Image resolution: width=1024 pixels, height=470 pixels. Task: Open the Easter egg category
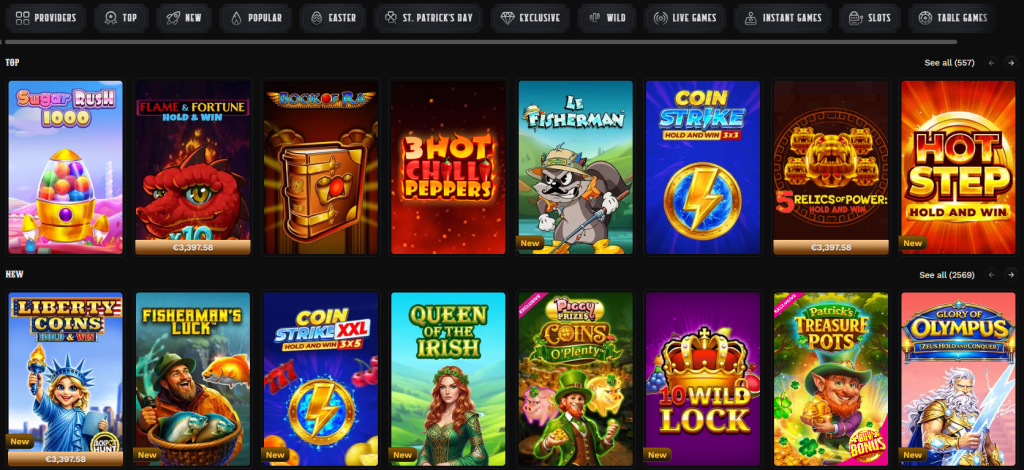[333, 18]
